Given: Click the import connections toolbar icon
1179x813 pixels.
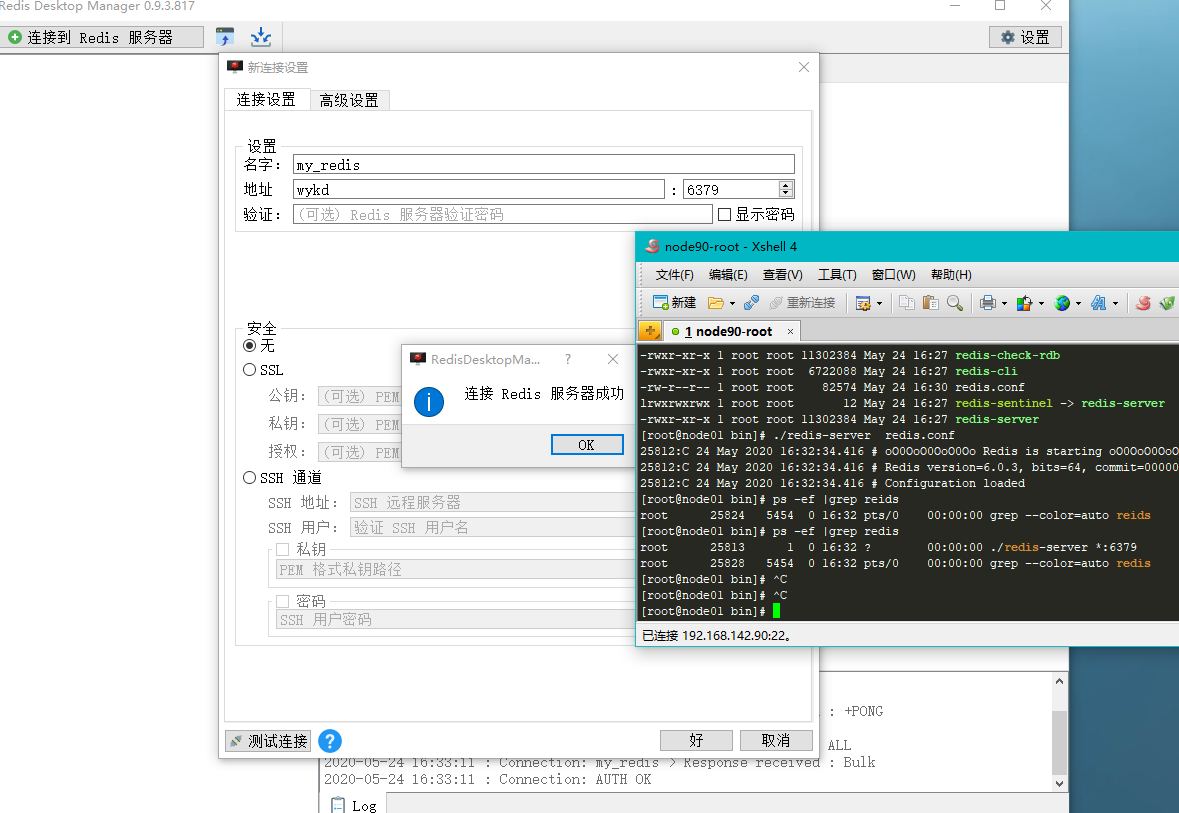Looking at the screenshot, I should coord(261,37).
